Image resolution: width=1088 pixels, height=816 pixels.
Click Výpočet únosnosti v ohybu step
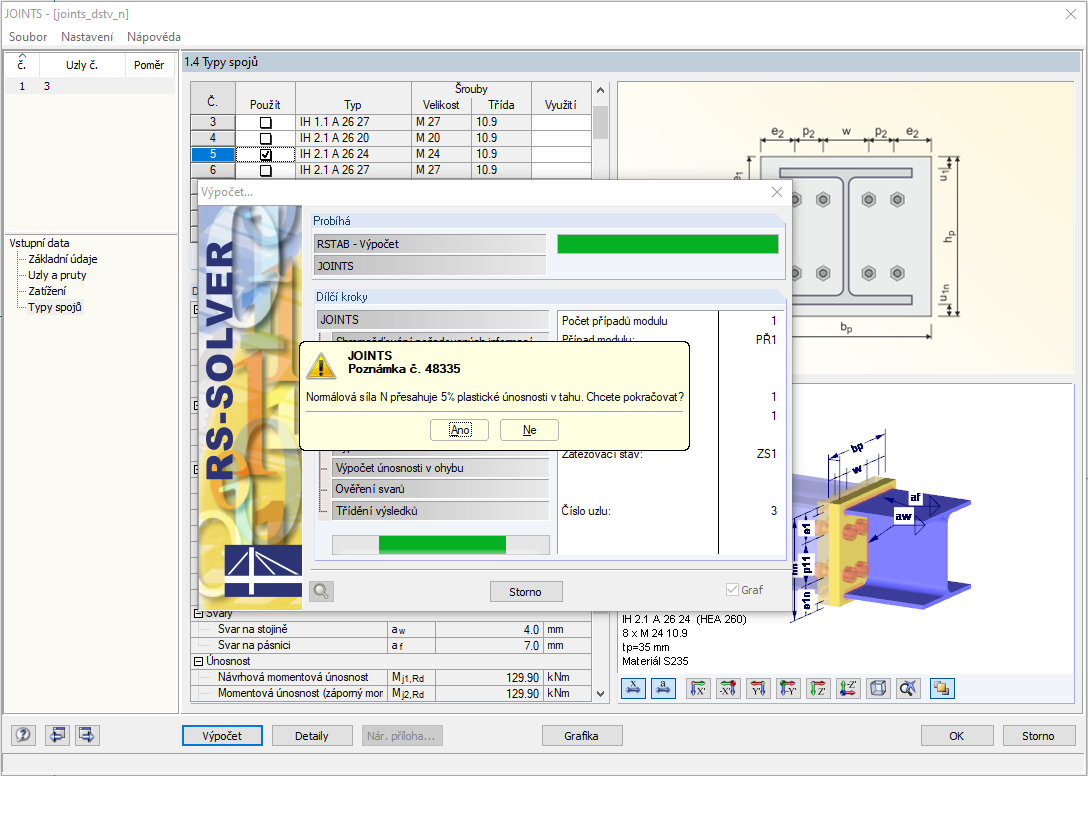[x=440, y=468]
